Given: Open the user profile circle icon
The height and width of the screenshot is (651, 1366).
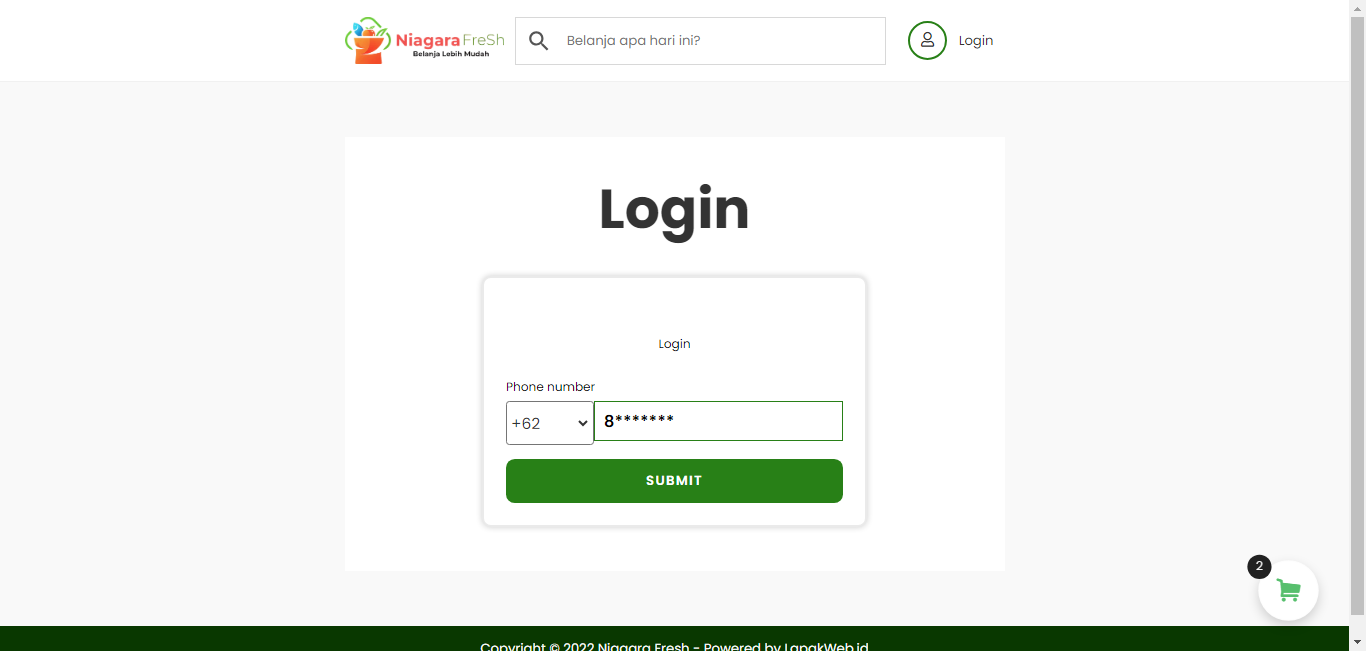Looking at the screenshot, I should (927, 41).
